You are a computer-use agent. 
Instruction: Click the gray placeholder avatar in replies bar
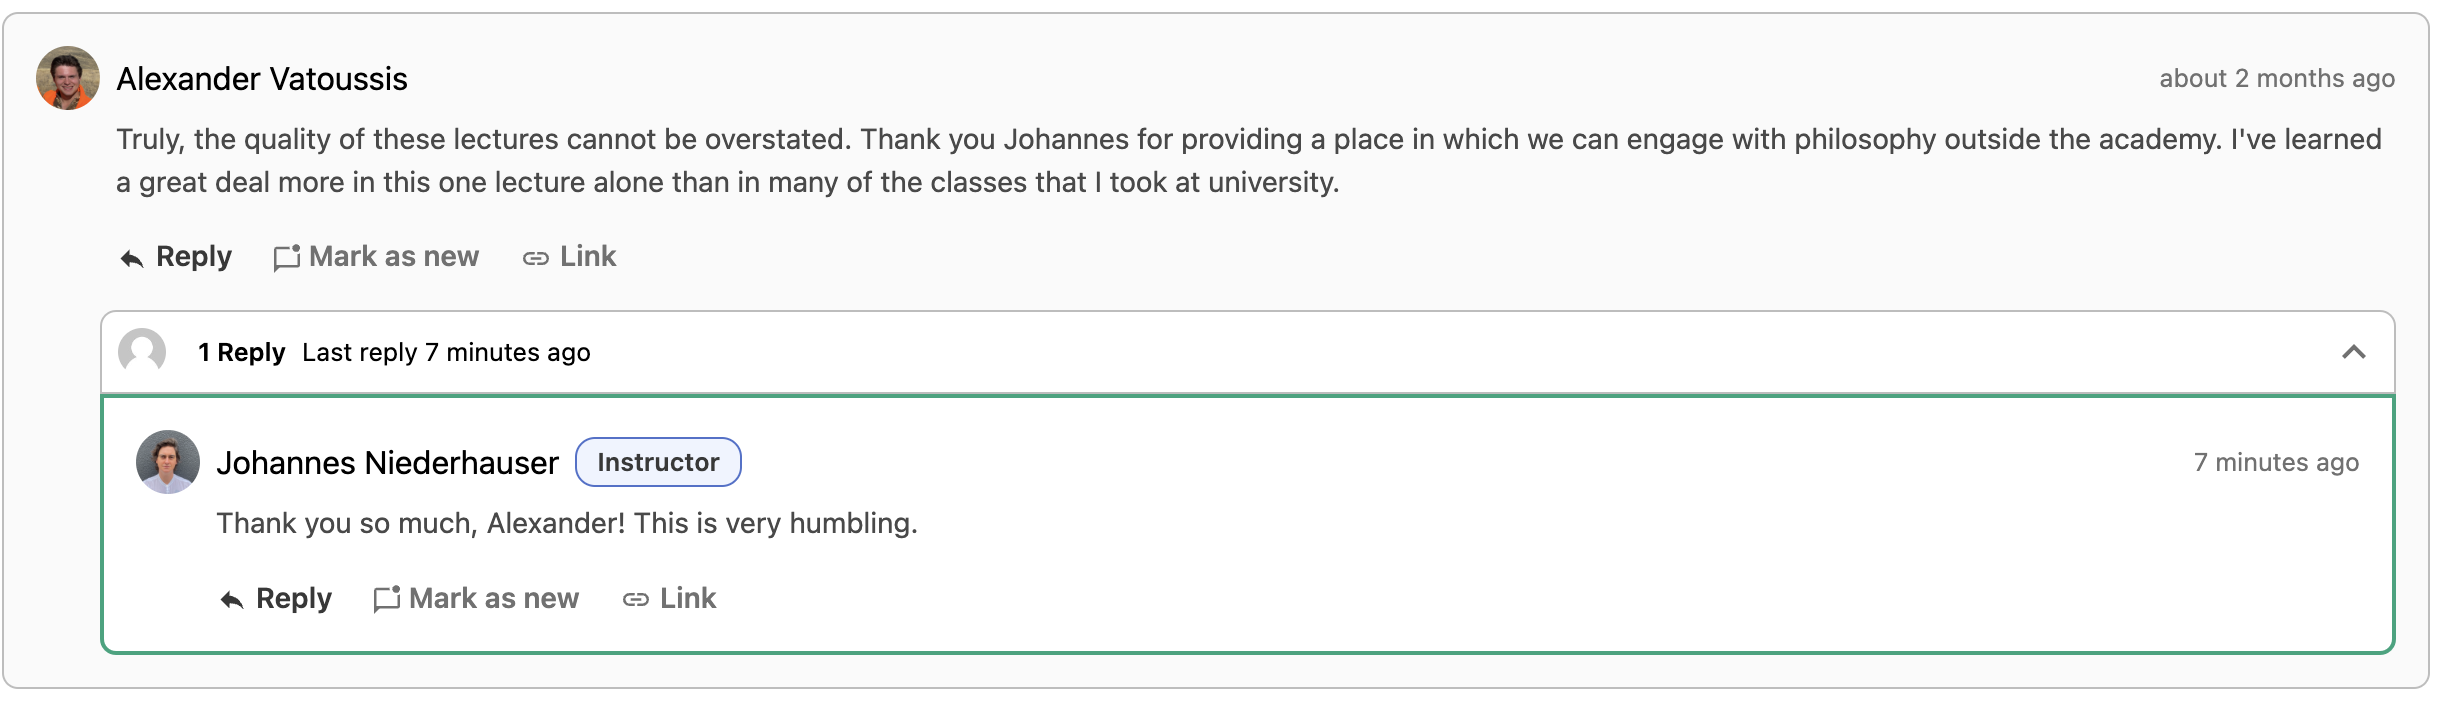(142, 352)
